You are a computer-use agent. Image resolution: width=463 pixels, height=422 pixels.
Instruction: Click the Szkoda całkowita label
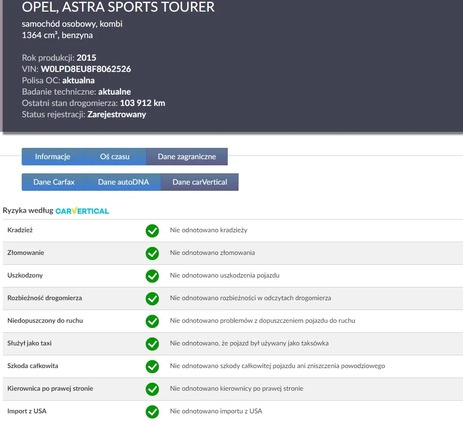(x=33, y=366)
